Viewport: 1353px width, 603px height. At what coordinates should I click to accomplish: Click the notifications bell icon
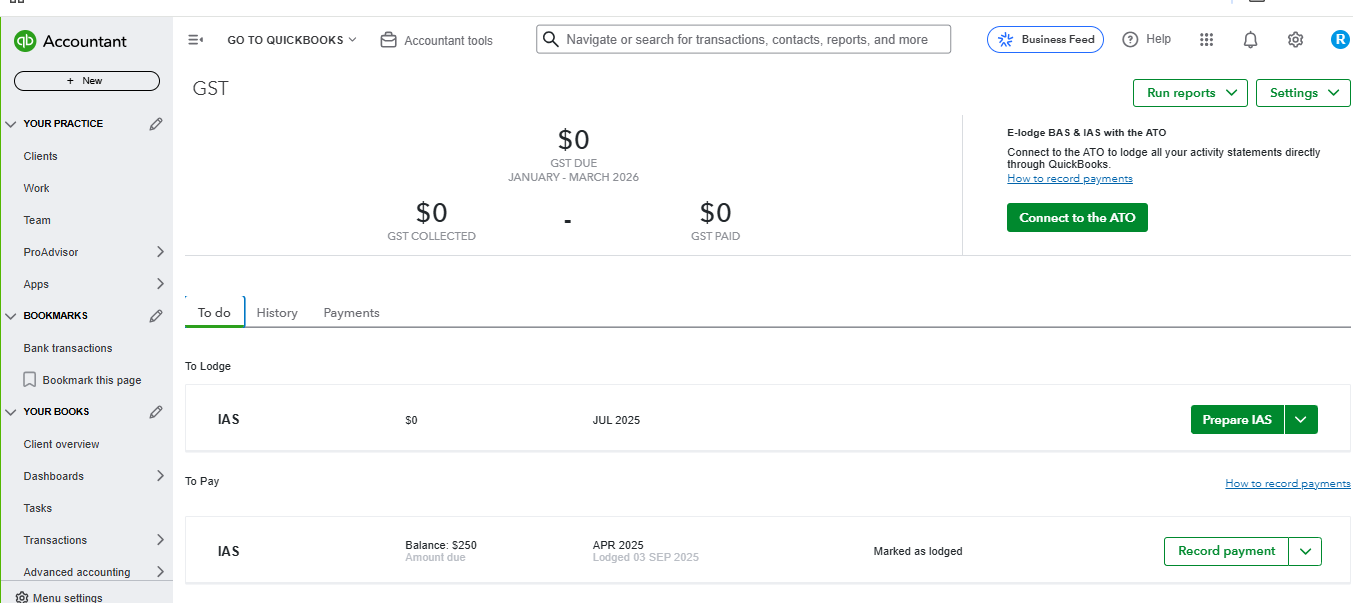point(1250,40)
